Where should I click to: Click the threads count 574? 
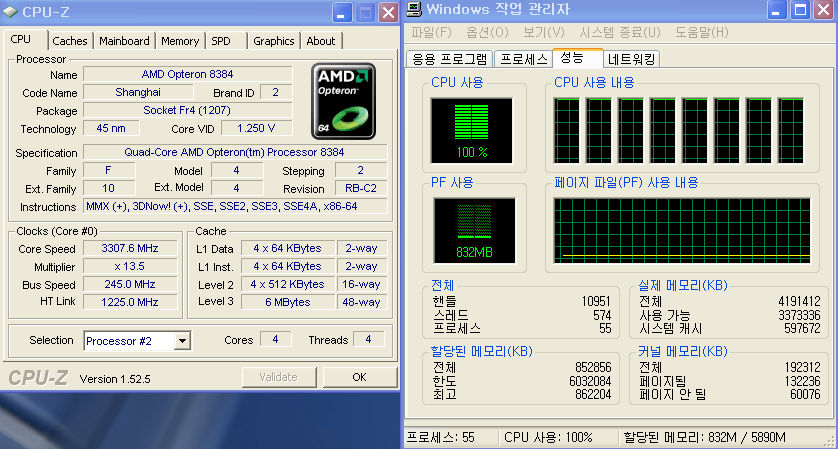pyautogui.click(x=602, y=315)
